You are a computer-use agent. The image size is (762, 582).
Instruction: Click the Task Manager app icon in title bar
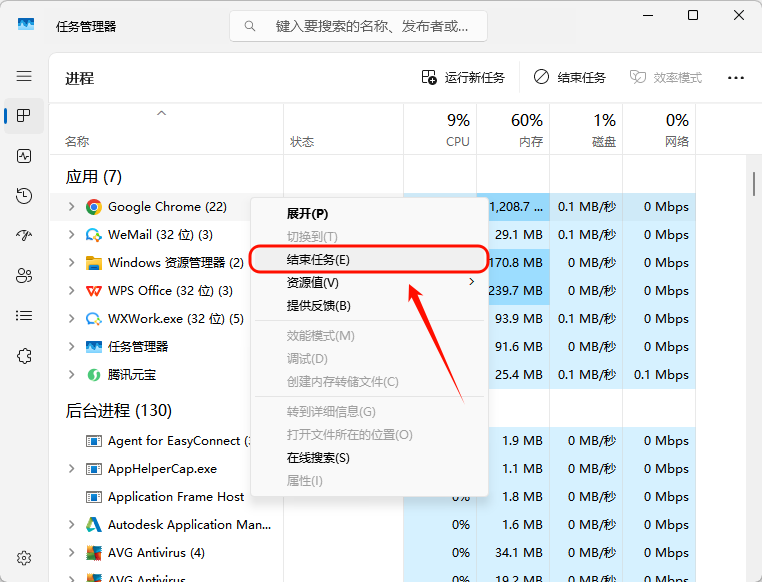tap(26, 24)
